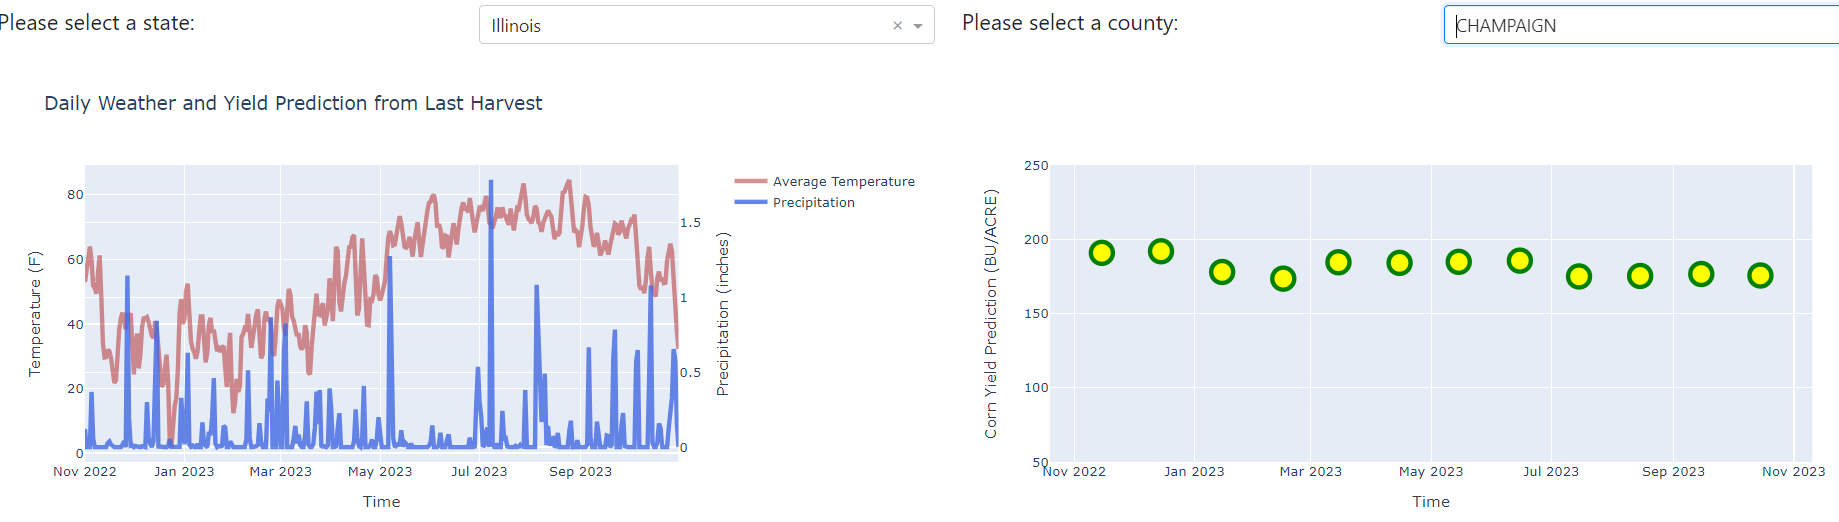Viewport: 1839px width, 522px height.
Task: Click yield marker just after Mar 2023
Action: [x=1338, y=262]
